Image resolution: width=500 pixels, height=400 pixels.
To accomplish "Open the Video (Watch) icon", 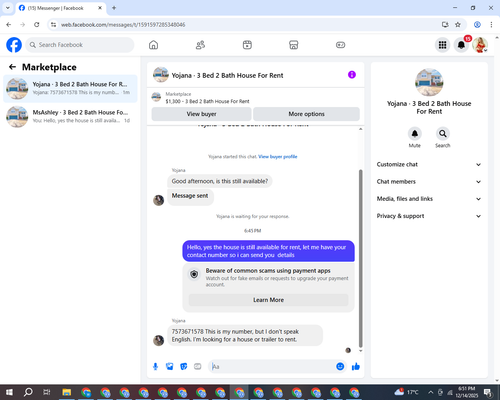I will point(247,45).
